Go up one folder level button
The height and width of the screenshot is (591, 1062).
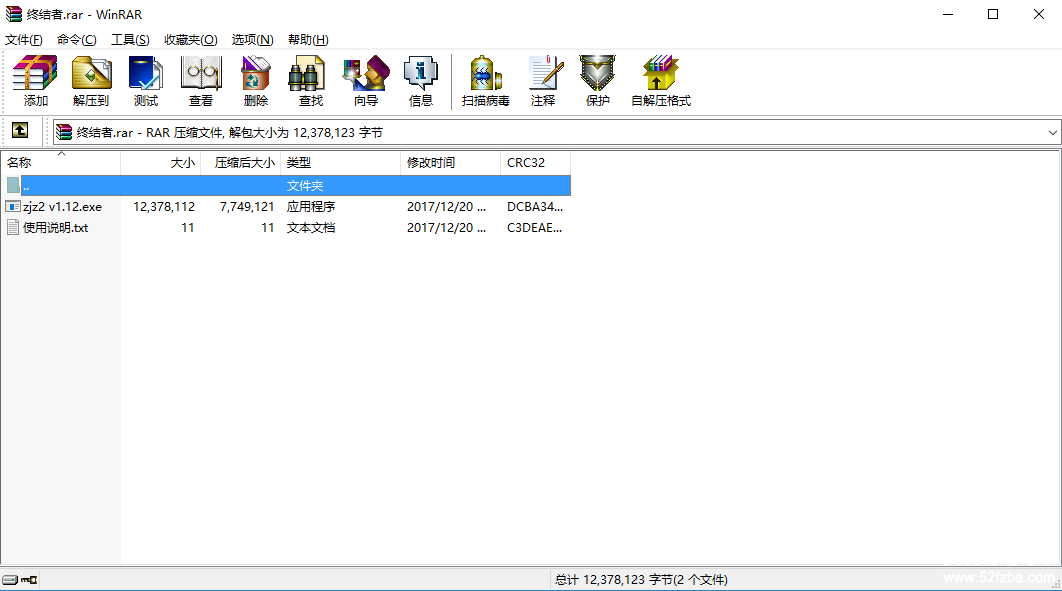point(20,131)
